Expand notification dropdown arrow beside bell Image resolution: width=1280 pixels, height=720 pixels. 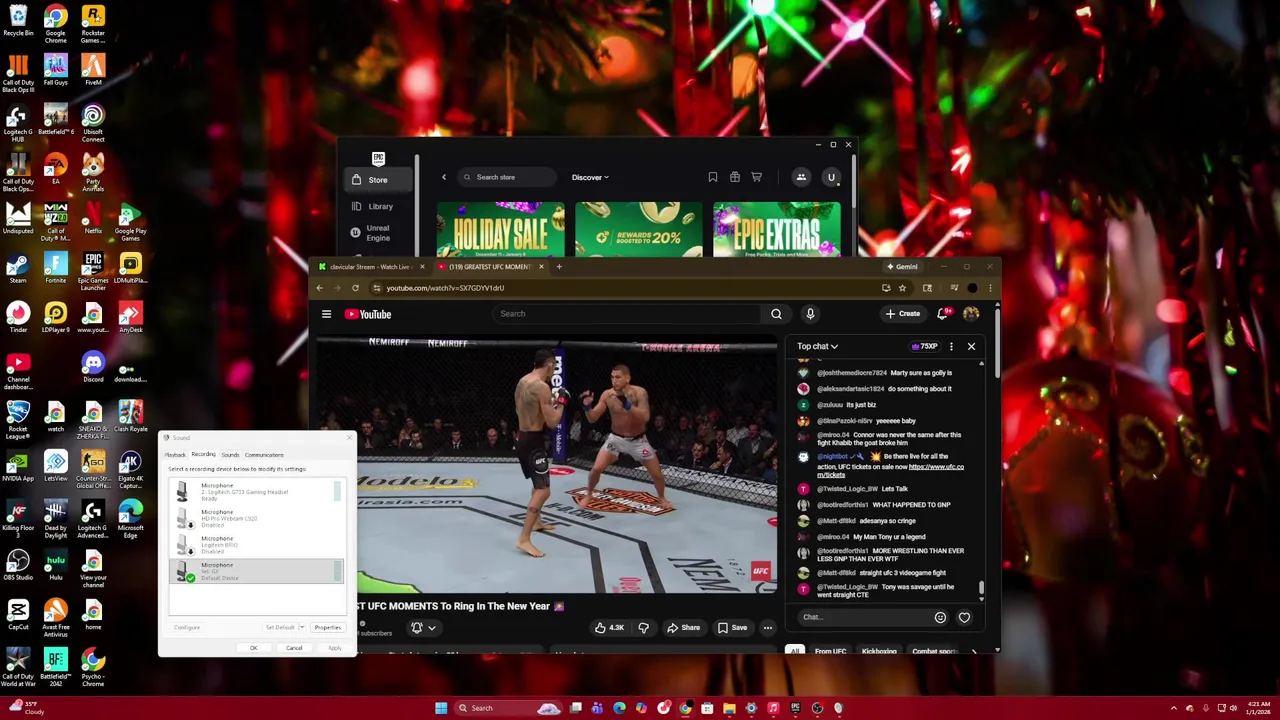[x=432, y=628]
